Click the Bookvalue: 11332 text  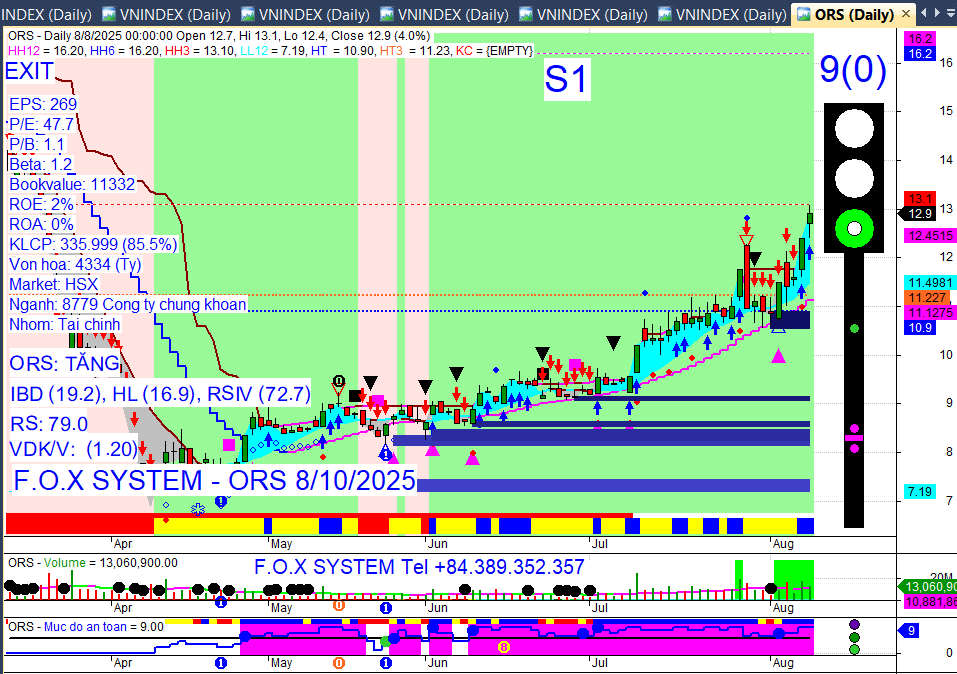(71, 184)
